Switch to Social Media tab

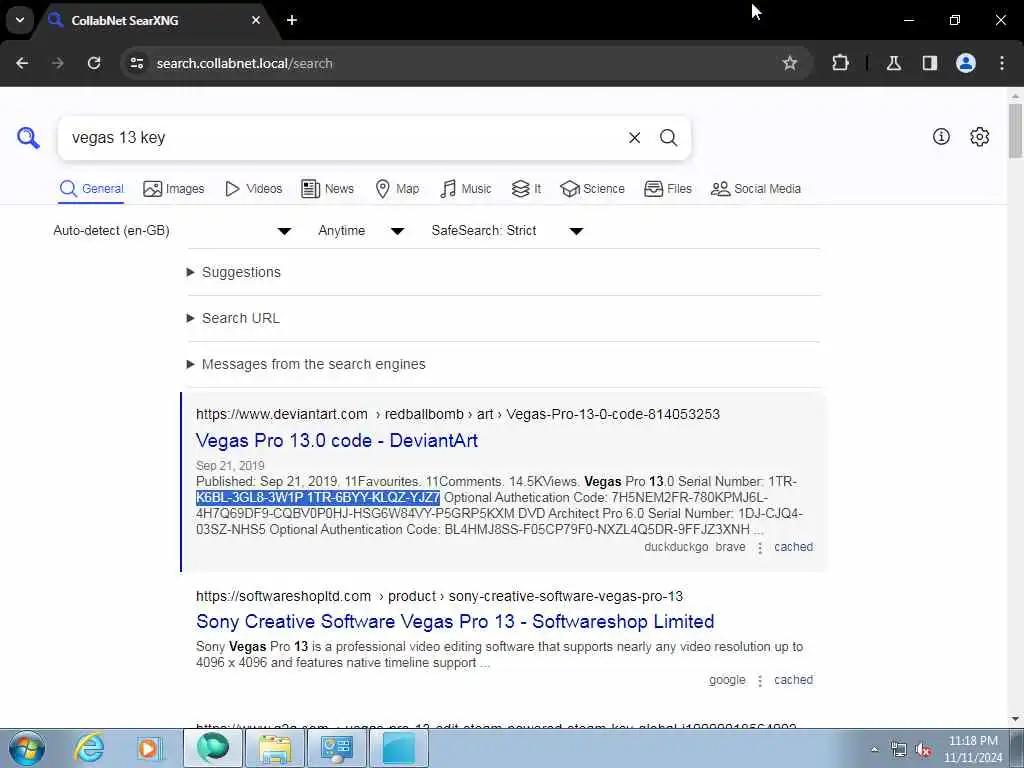(756, 189)
